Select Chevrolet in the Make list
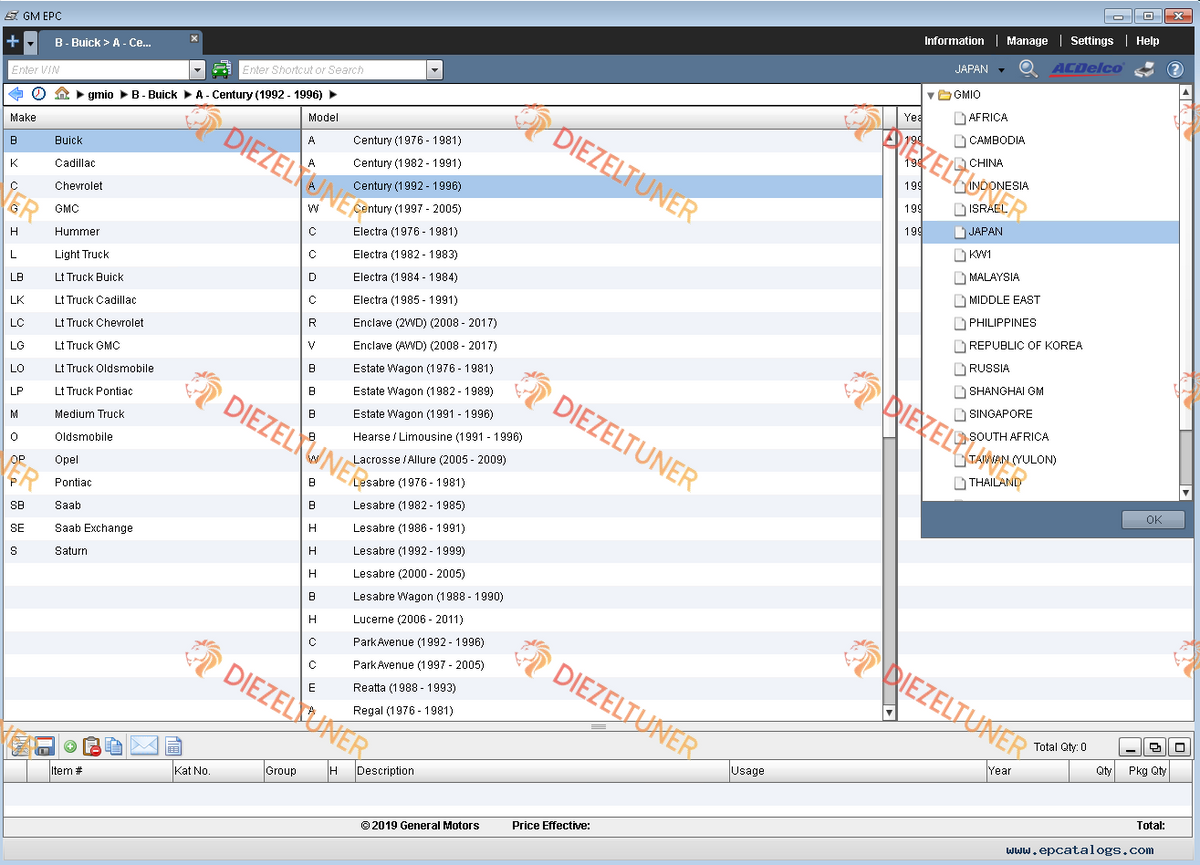The height and width of the screenshot is (865, 1200). [152, 186]
